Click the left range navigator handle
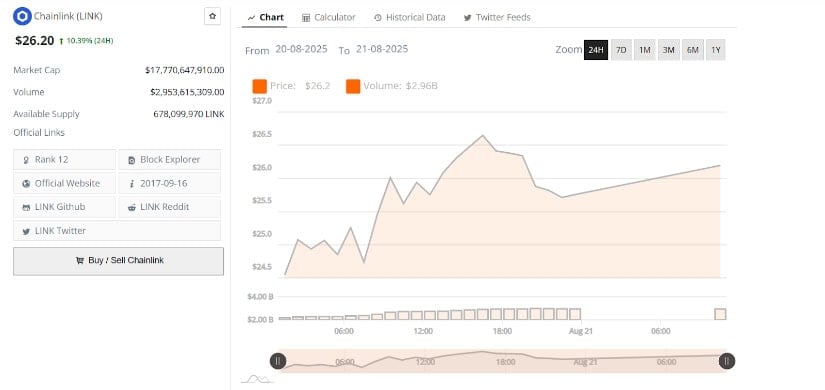The width and height of the screenshot is (825, 390). click(x=278, y=361)
